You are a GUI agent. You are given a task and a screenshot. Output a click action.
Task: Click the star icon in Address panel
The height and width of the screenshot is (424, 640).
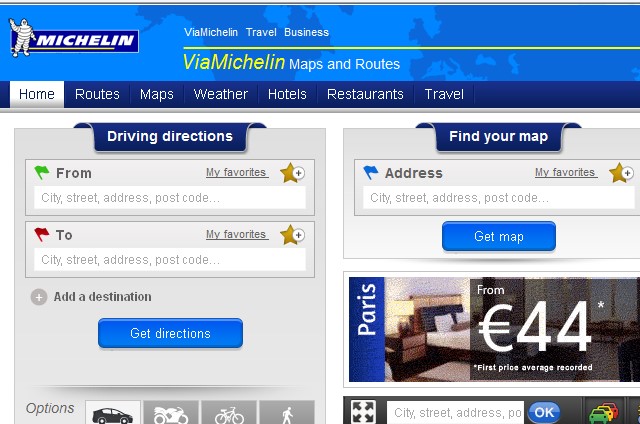(621, 173)
